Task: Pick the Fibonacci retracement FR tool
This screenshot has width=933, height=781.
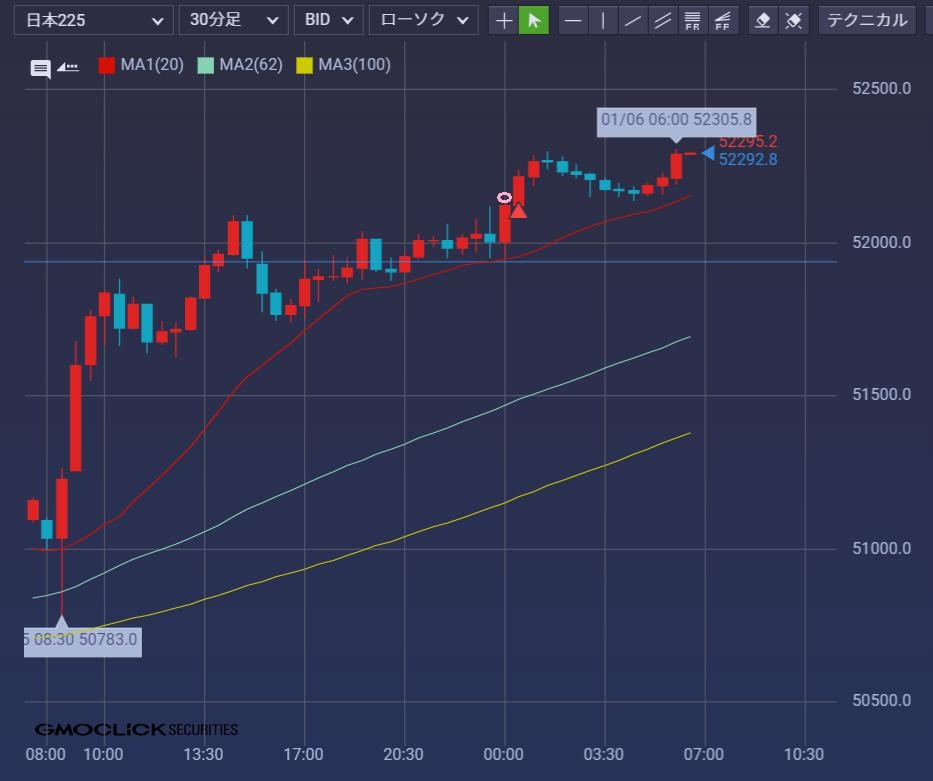Action: (691, 20)
